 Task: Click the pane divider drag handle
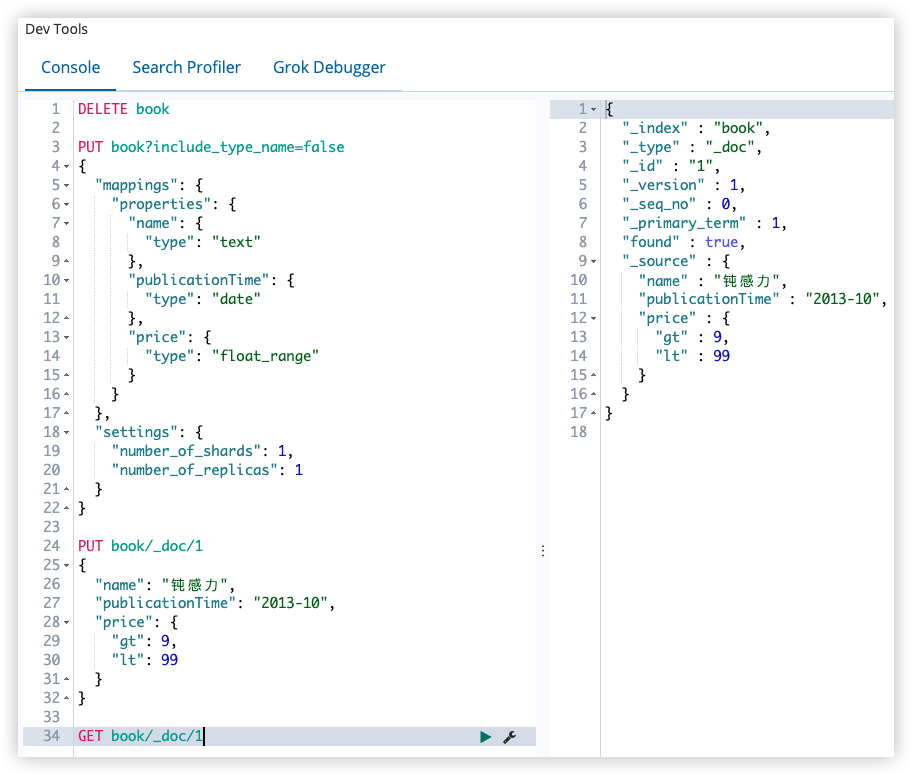pyautogui.click(x=543, y=550)
